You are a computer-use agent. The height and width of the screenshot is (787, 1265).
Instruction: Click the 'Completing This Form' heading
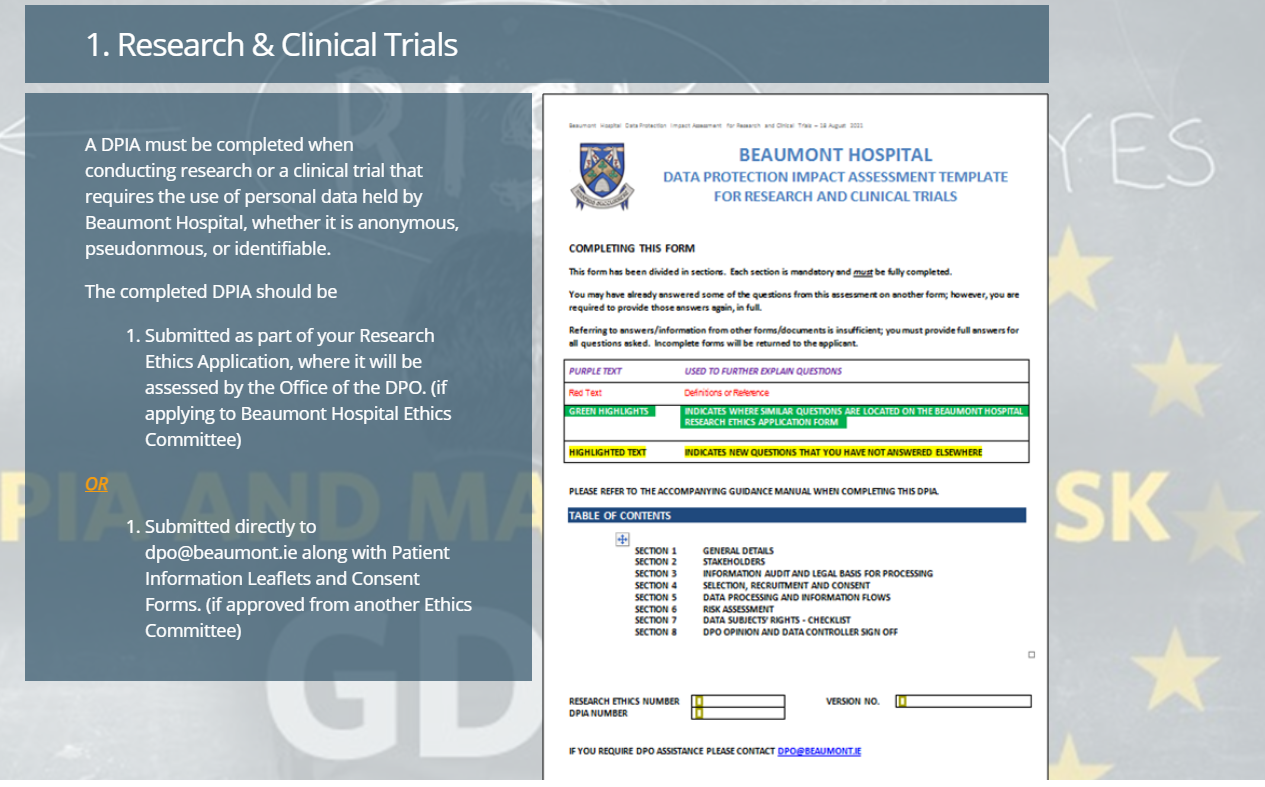click(631, 249)
